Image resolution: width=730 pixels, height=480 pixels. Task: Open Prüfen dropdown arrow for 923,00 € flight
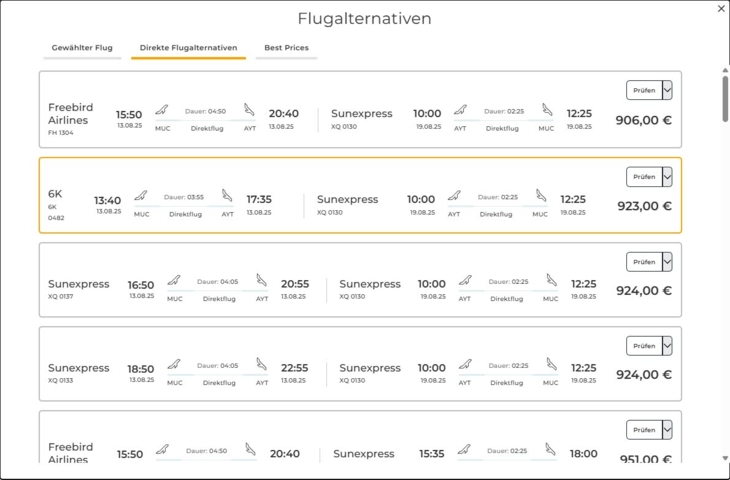tap(667, 177)
